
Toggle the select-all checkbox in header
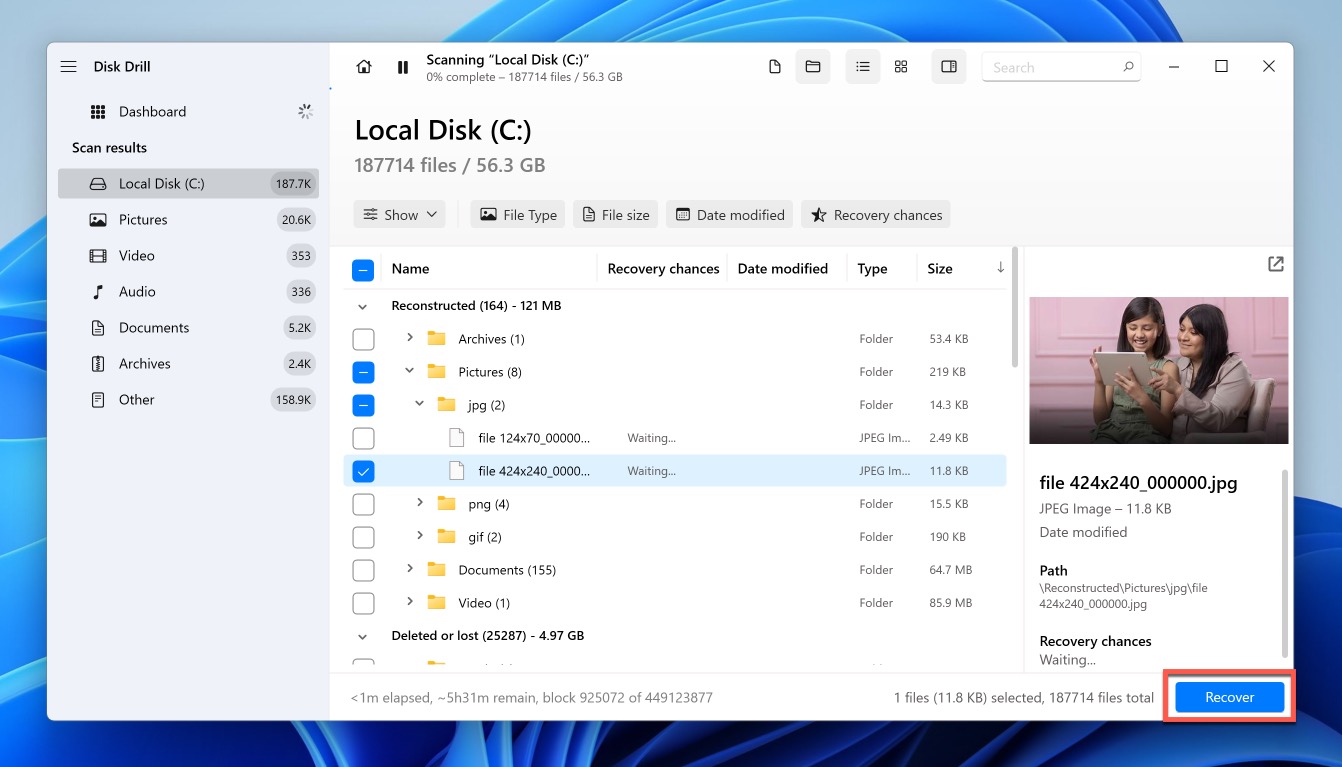click(363, 269)
